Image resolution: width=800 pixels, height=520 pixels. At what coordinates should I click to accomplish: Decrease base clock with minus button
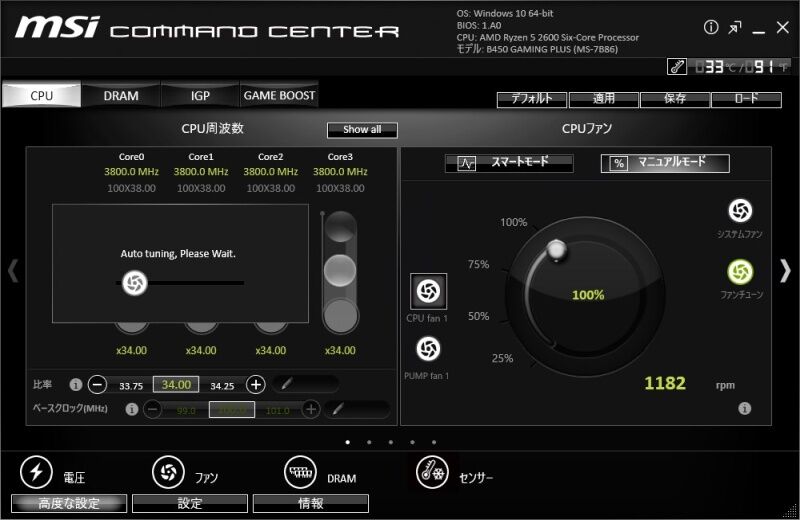pos(152,409)
